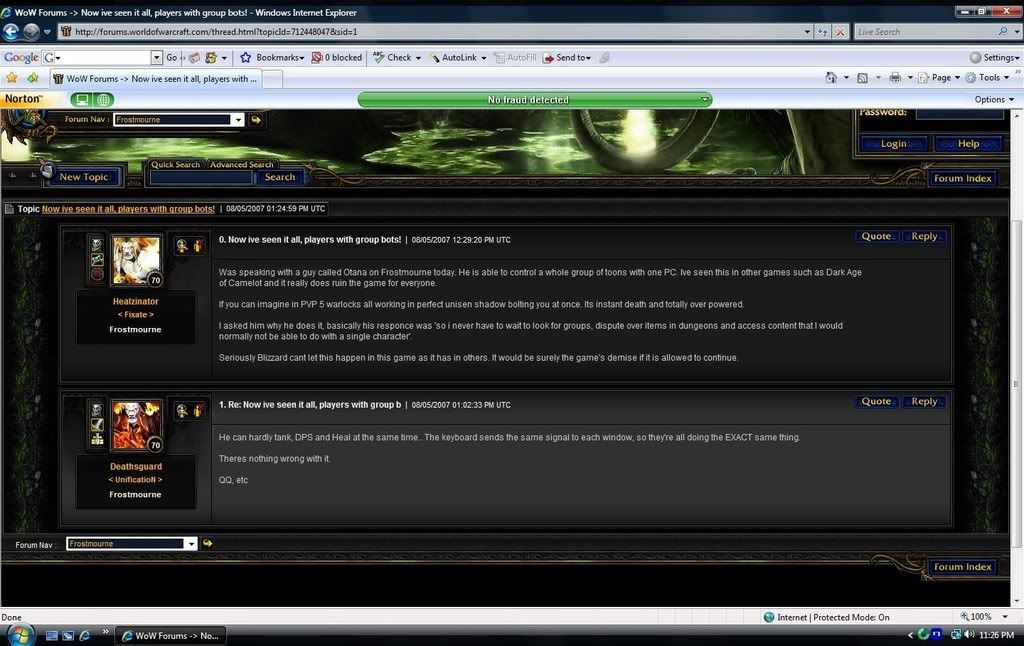Switch to the Quick Search tab
Image resolution: width=1024 pixels, height=646 pixels.
[175, 165]
